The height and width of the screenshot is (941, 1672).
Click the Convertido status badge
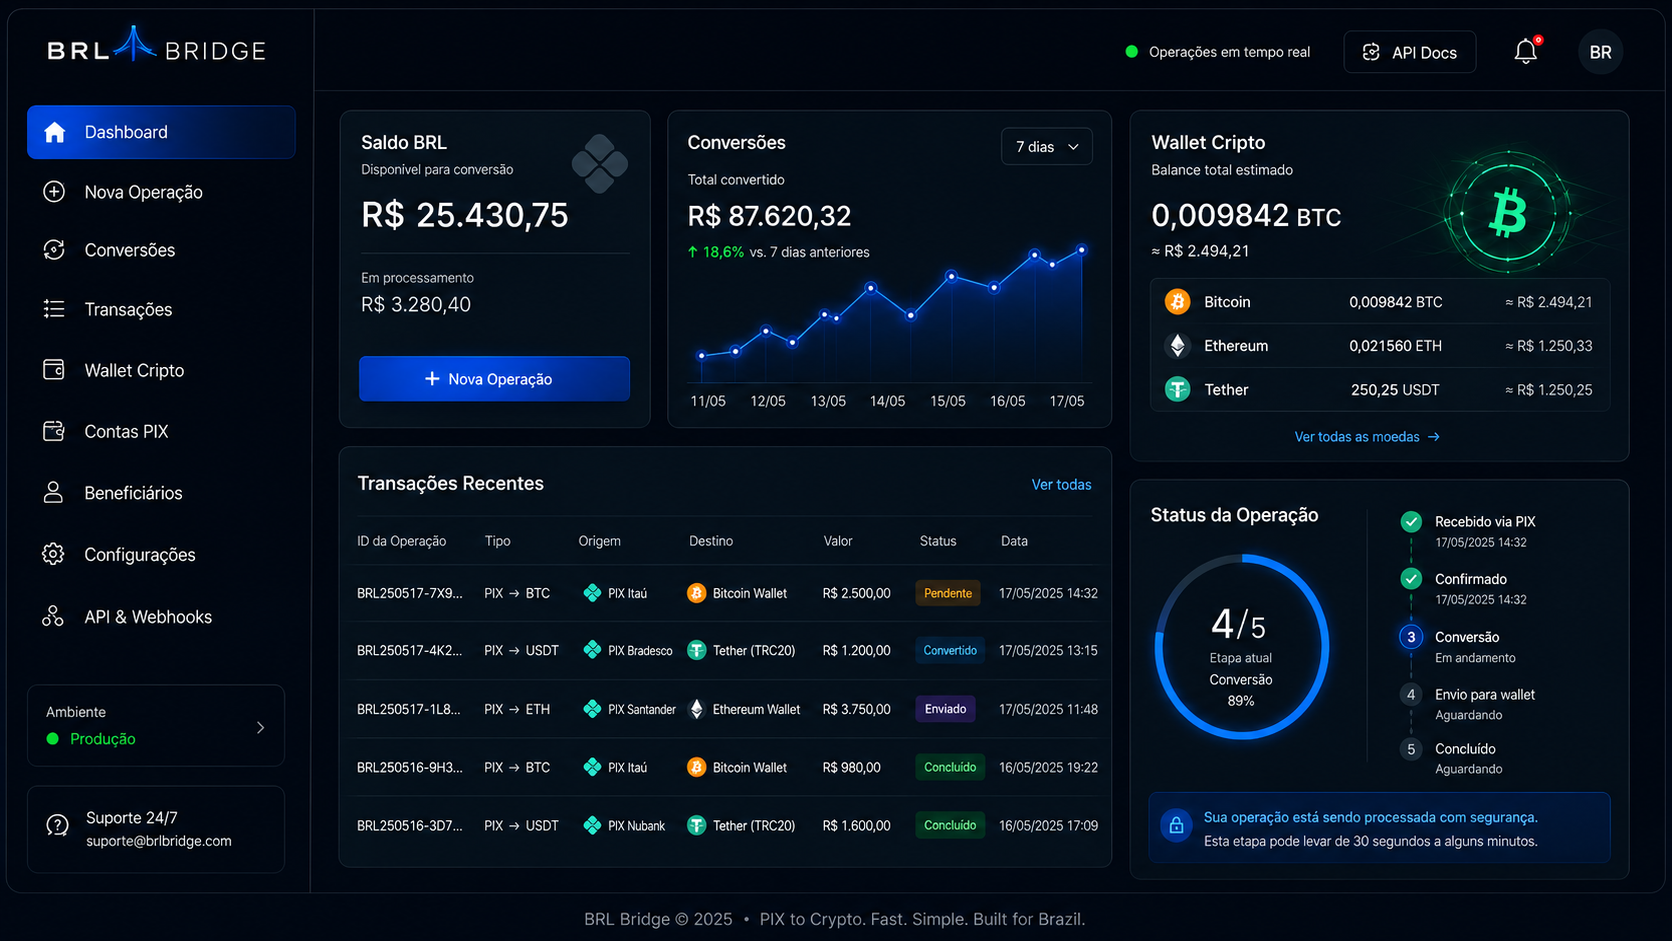(x=950, y=650)
